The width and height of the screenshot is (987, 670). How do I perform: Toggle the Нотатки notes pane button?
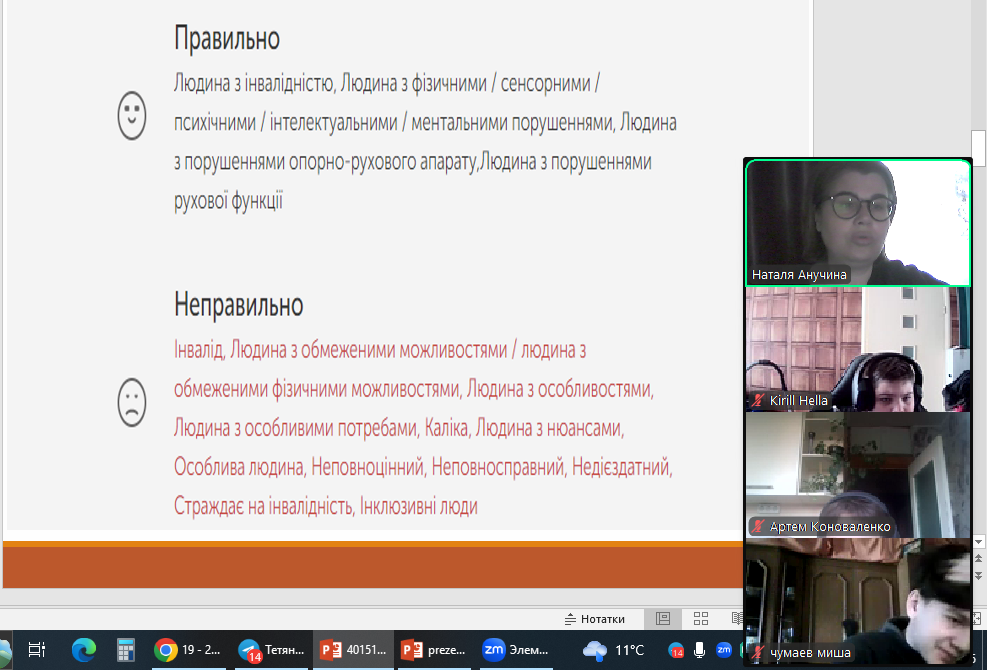(595, 619)
